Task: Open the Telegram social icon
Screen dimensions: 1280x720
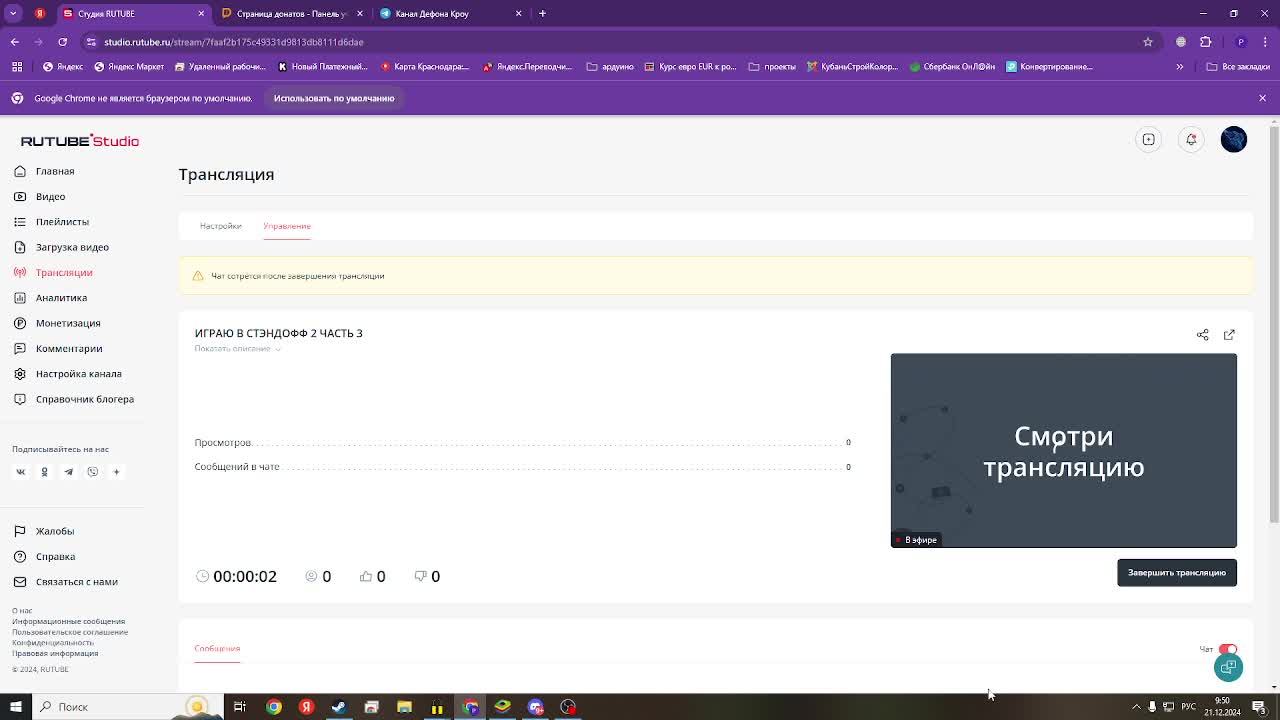Action: [68, 472]
